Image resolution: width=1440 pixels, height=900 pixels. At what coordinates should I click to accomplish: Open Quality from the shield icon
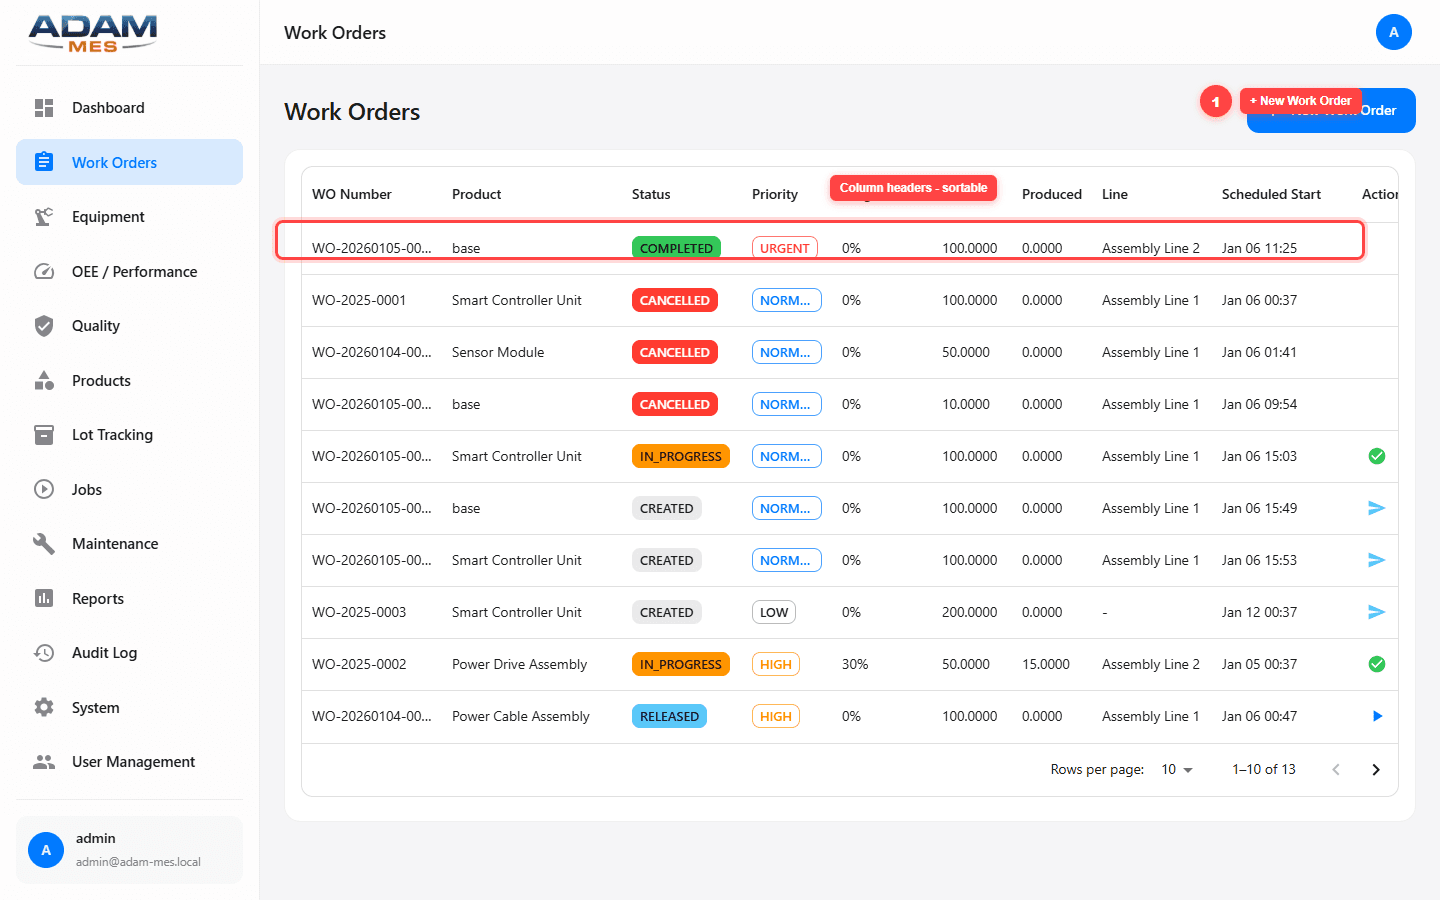pos(44,325)
